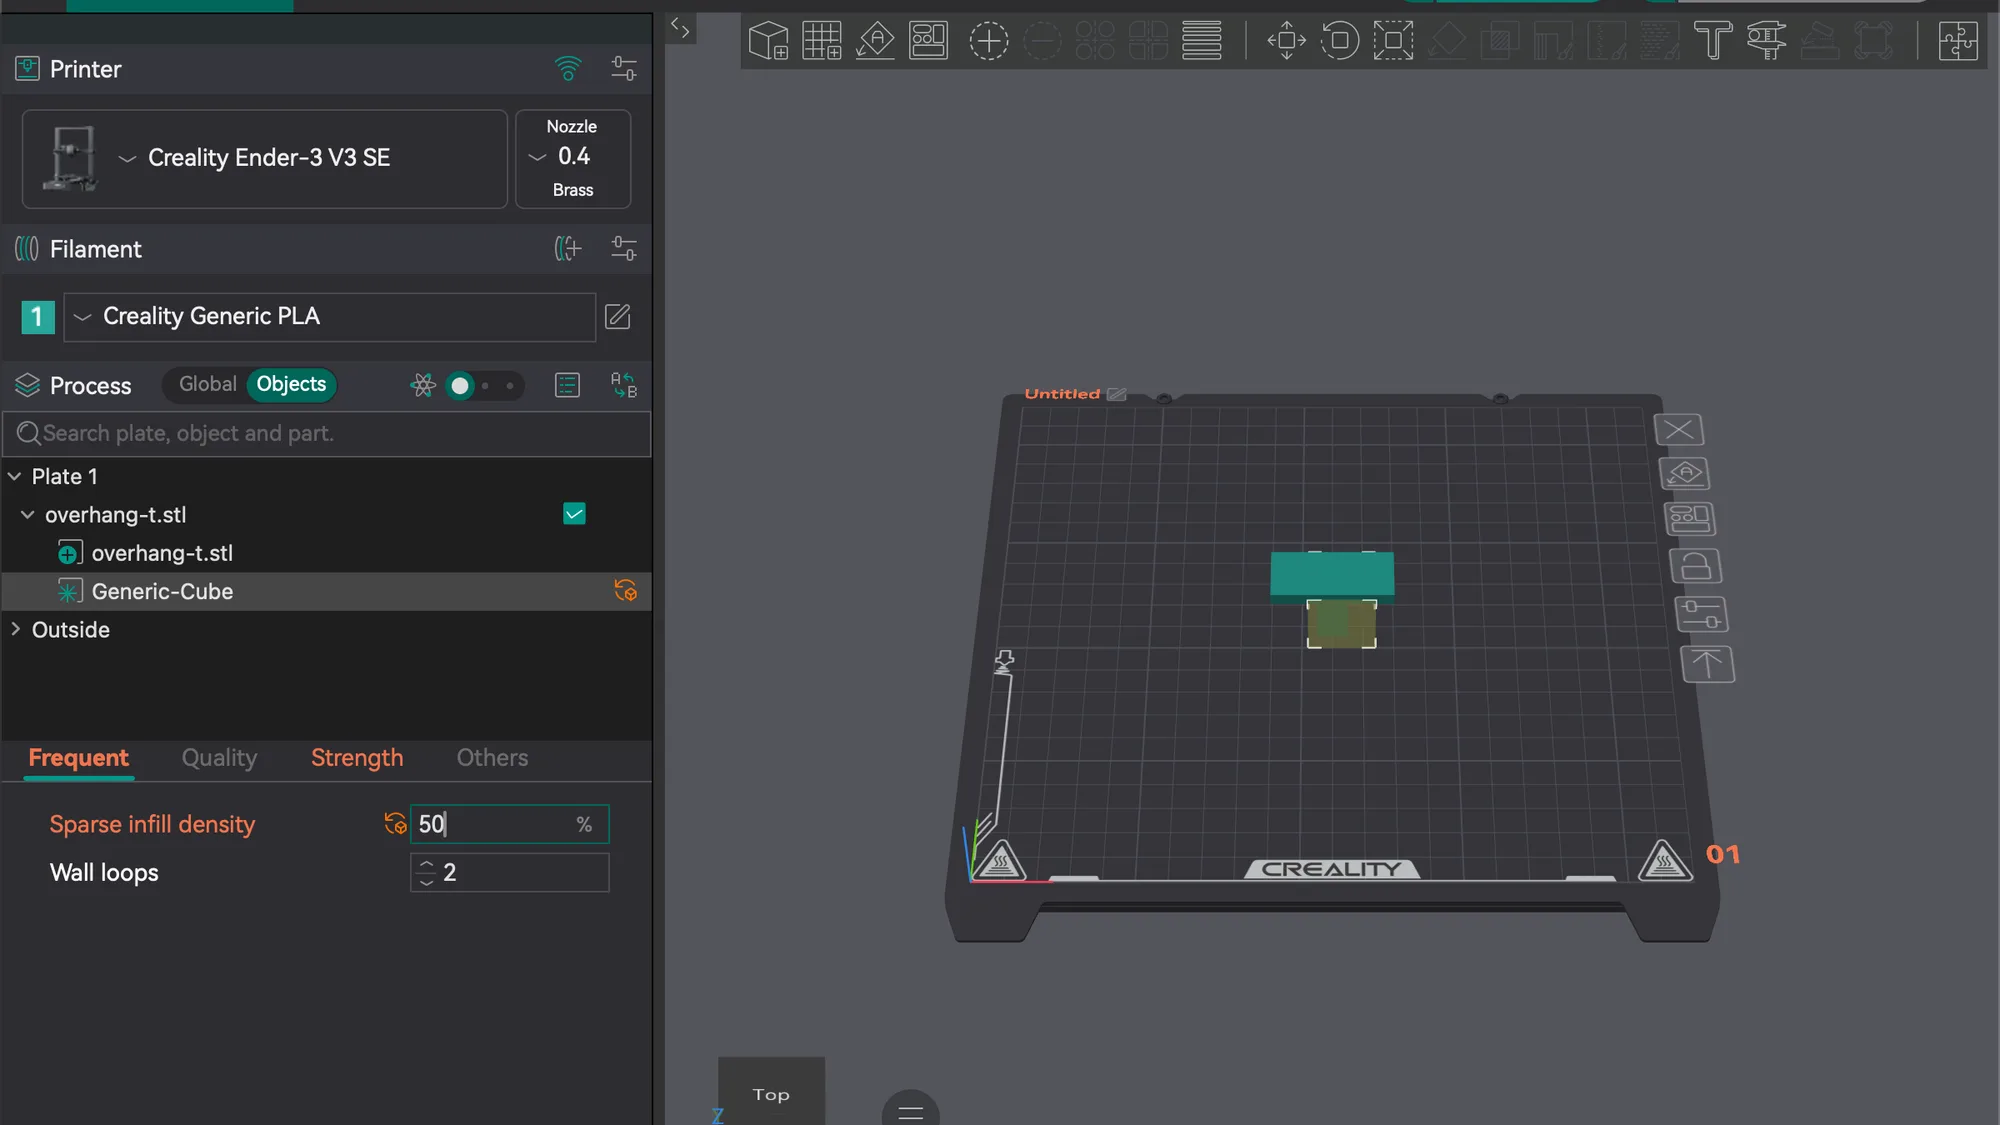Click the close plate X icon

[x=1679, y=430]
